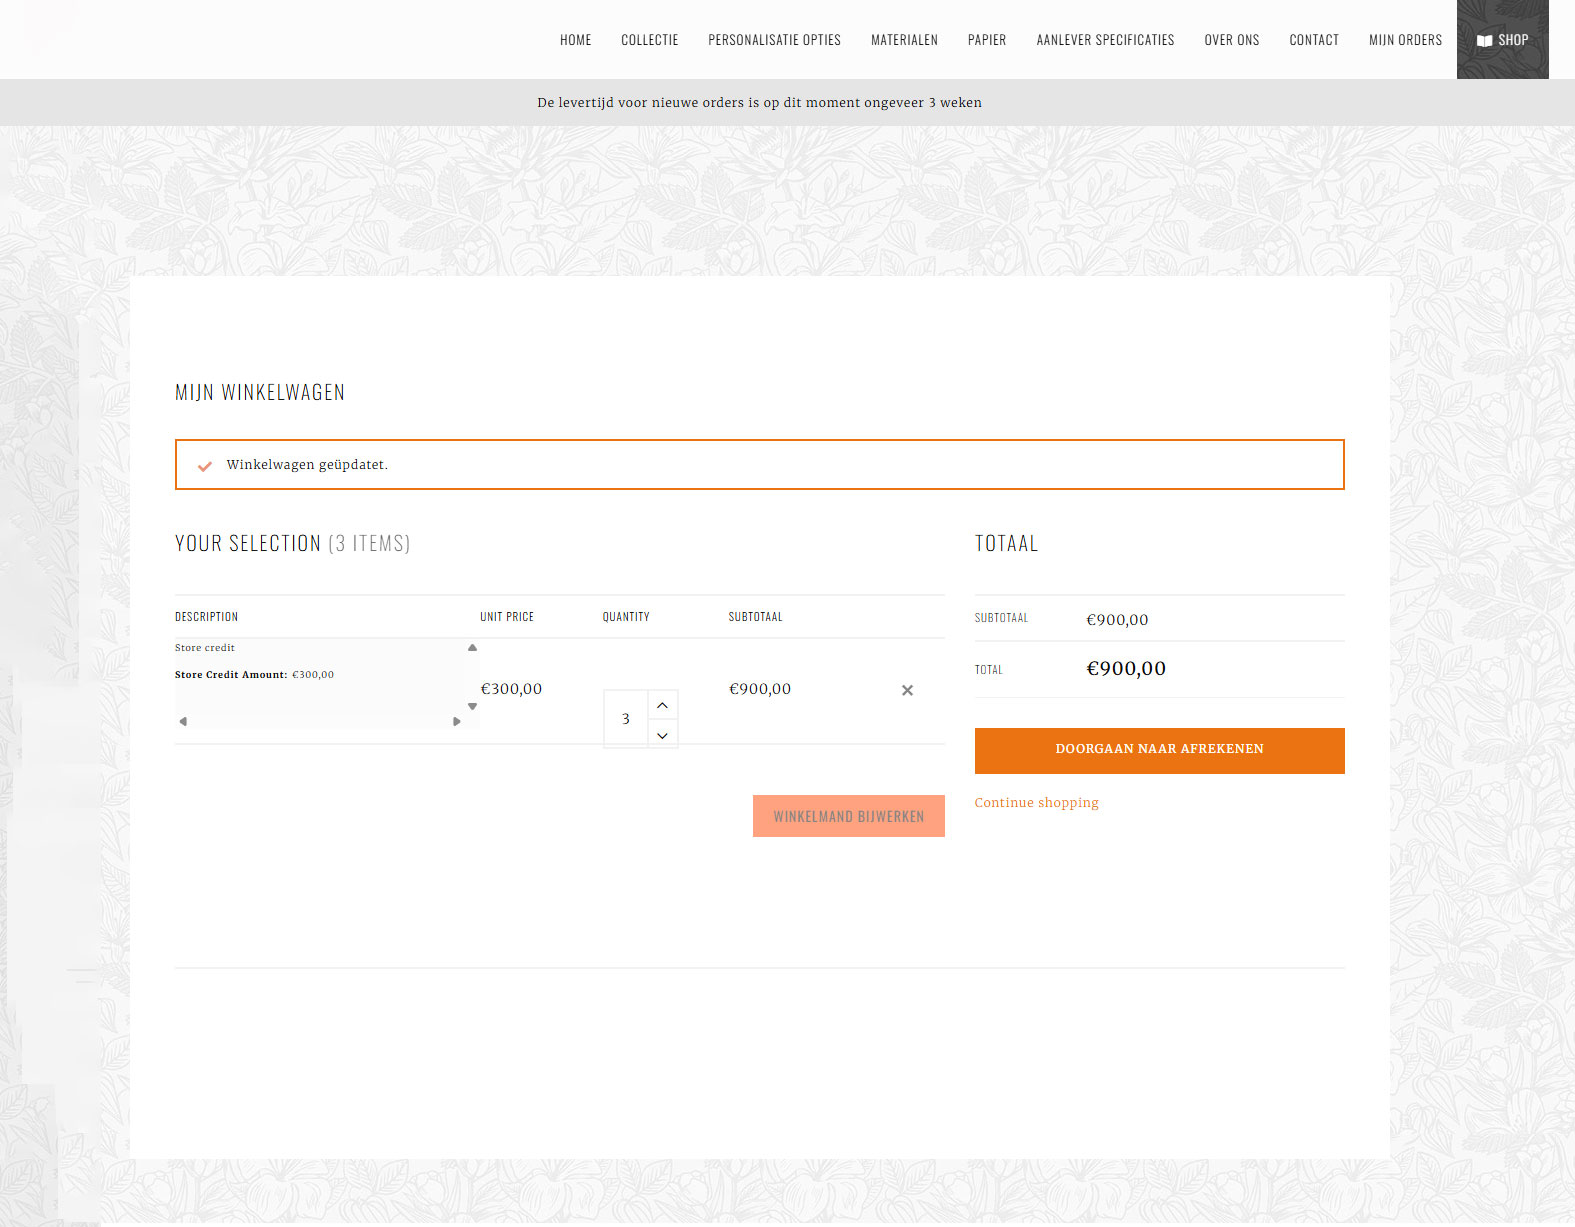
Task: Navigate to Materialen
Action: [x=904, y=40]
